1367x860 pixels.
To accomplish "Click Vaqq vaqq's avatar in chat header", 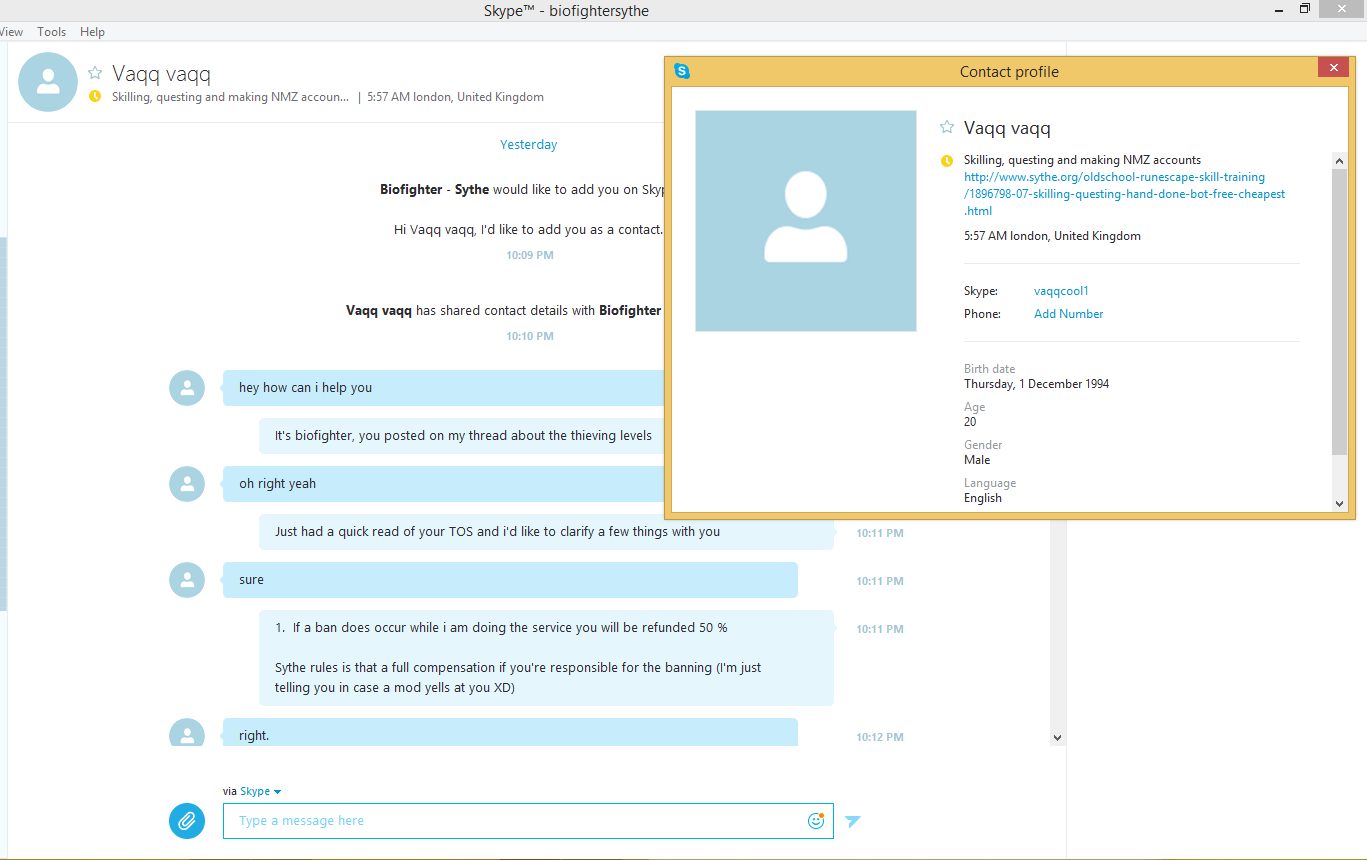I will (48, 82).
